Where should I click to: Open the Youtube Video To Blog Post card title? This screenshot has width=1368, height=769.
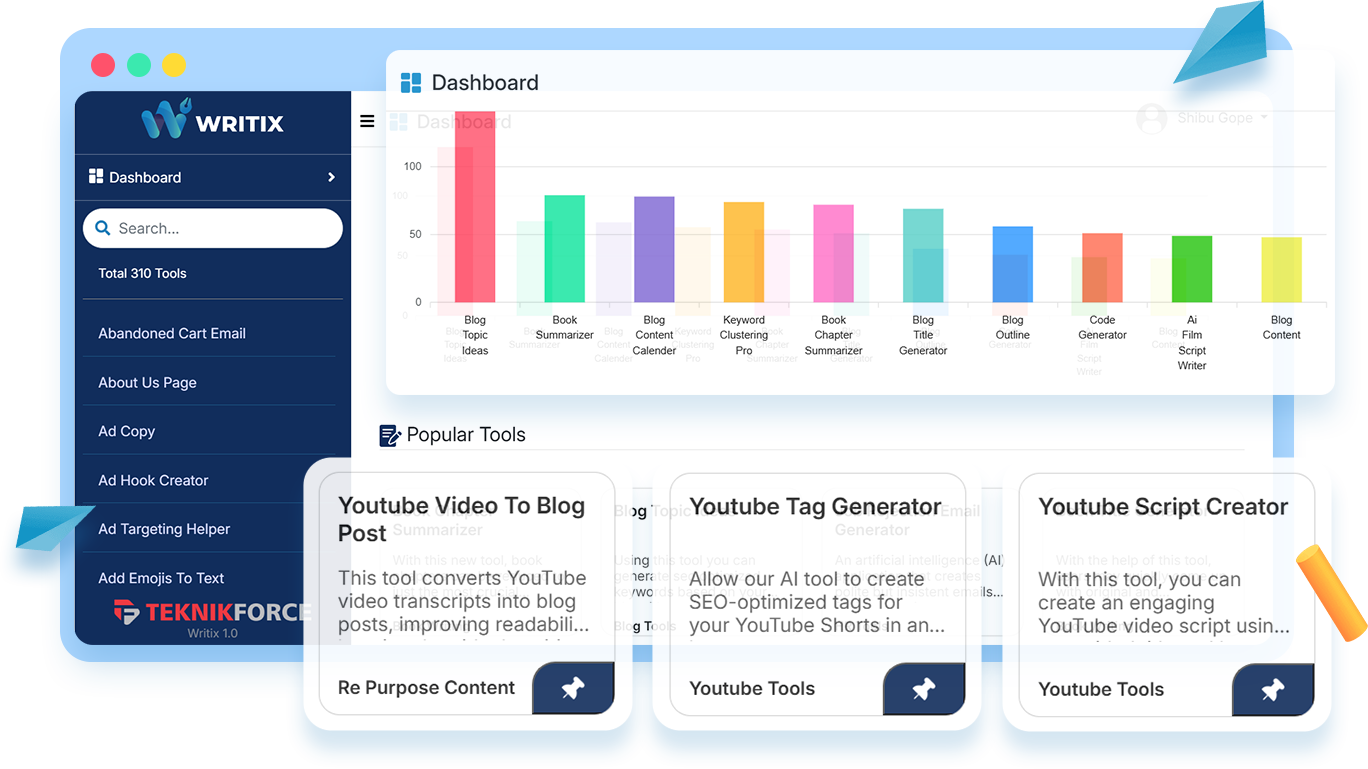point(461,519)
